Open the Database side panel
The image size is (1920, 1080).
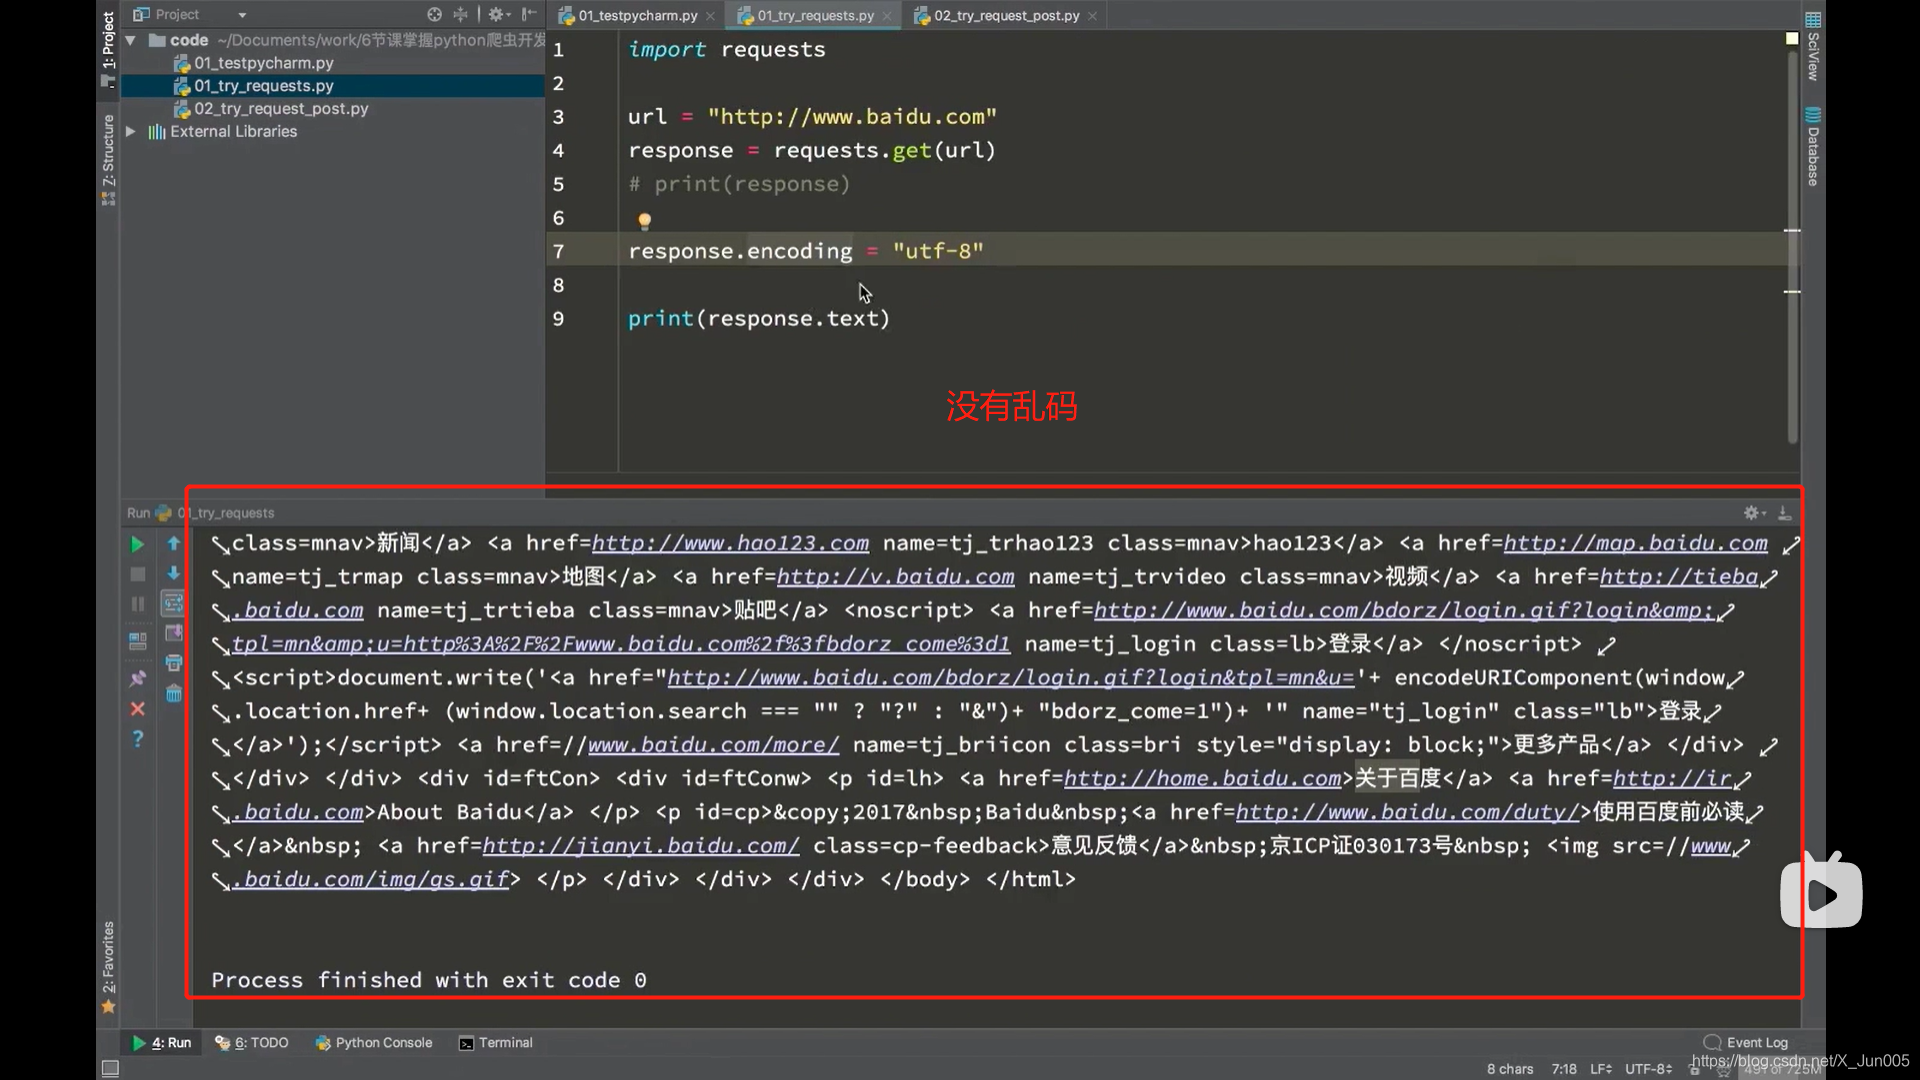tap(1813, 147)
